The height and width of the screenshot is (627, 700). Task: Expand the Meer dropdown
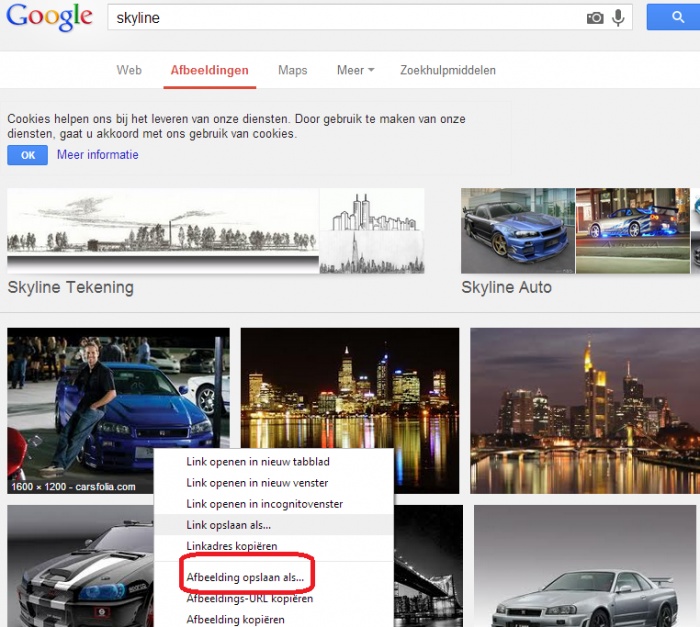[355, 70]
